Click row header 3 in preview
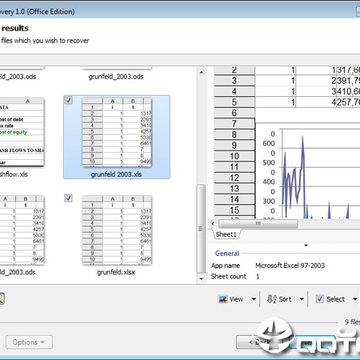Viewport: 360px width, 360px height. point(234,80)
